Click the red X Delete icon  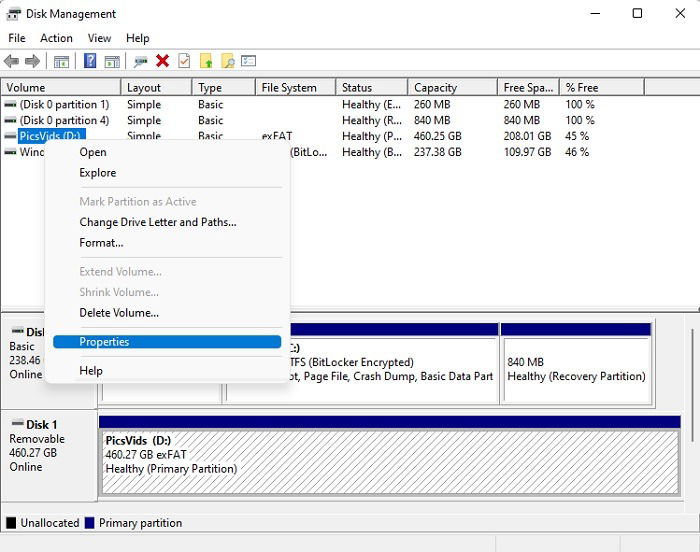coord(162,61)
